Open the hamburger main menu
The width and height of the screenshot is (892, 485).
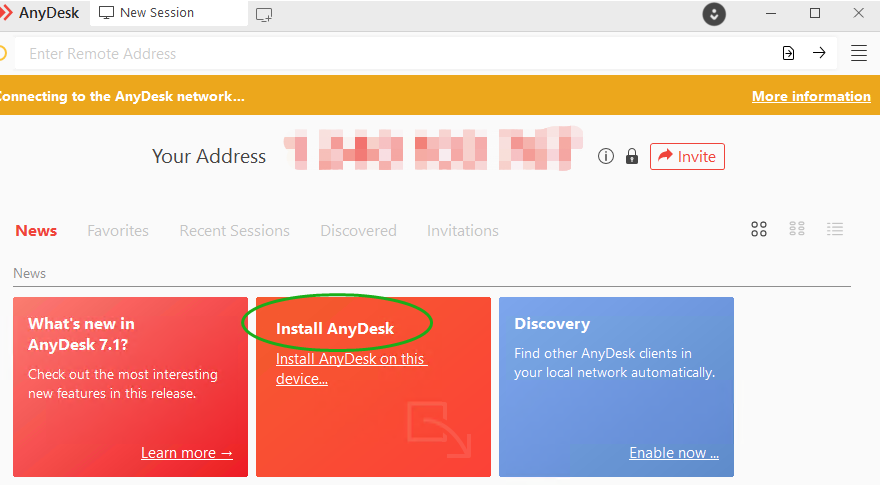tap(858, 53)
